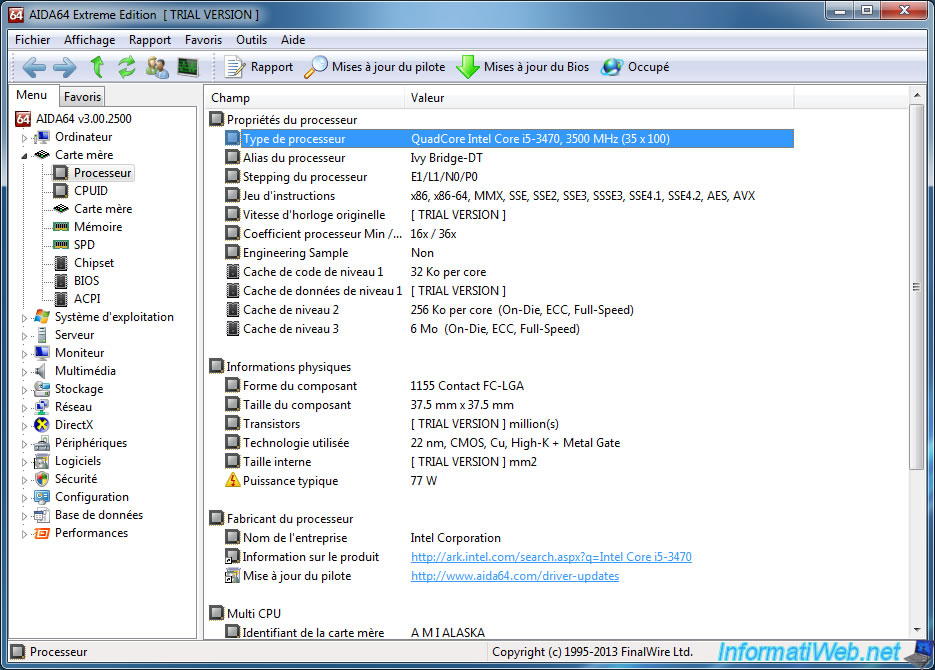The height and width of the screenshot is (670, 935).
Task: Click the Valeur column header
Action: pyautogui.click(x=599, y=98)
